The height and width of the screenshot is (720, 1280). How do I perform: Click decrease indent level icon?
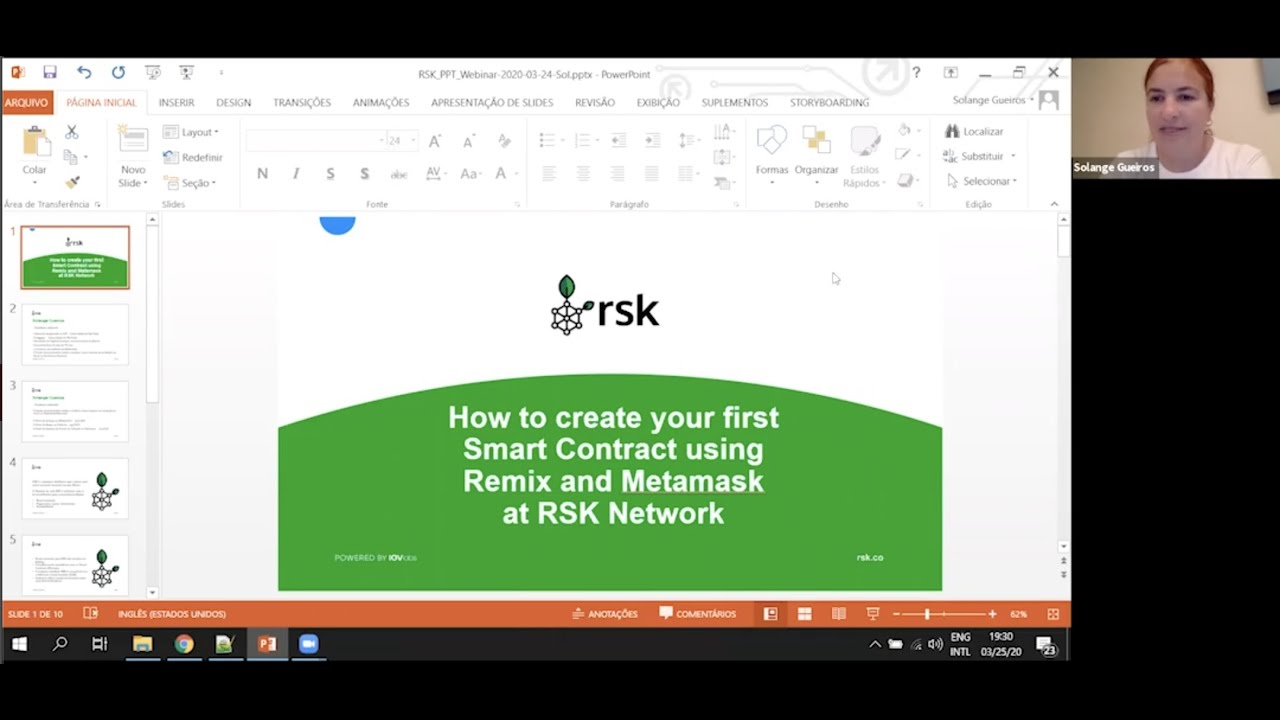tap(618, 140)
